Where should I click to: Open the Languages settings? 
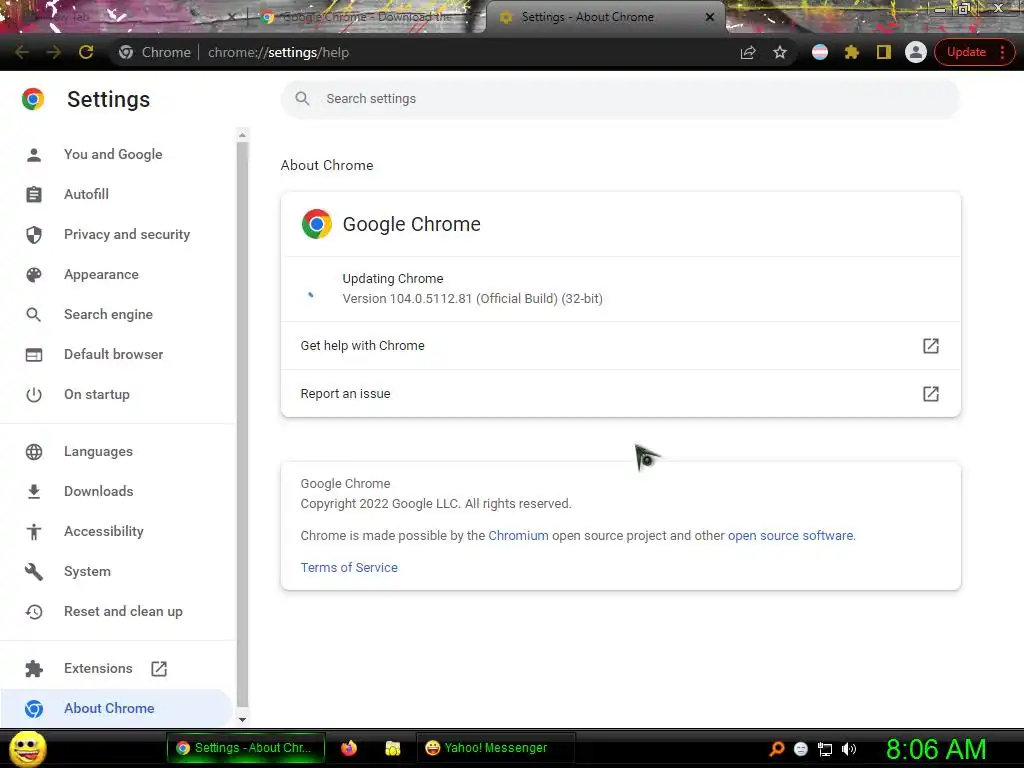[x=98, y=451]
